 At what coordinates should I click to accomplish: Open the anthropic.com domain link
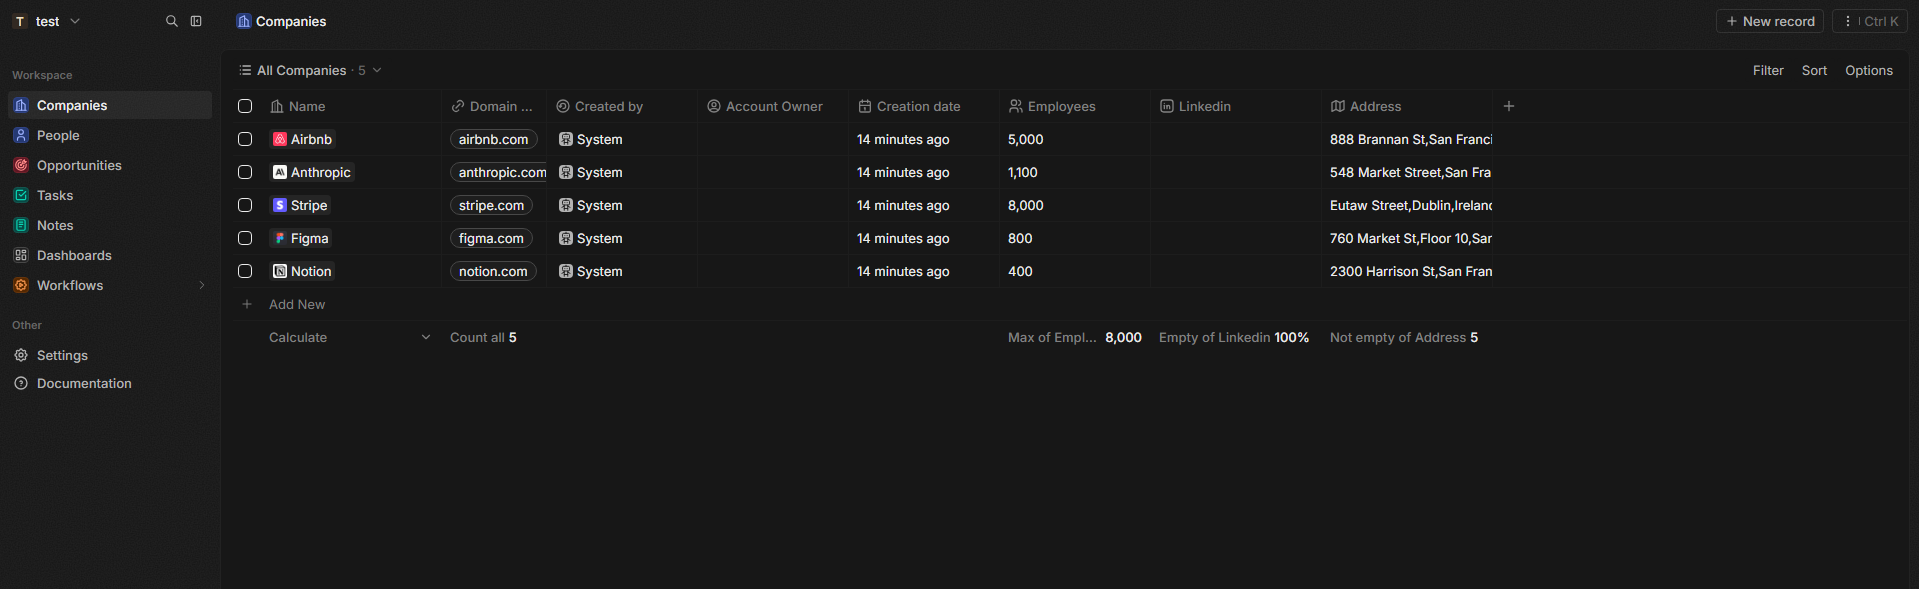click(499, 172)
